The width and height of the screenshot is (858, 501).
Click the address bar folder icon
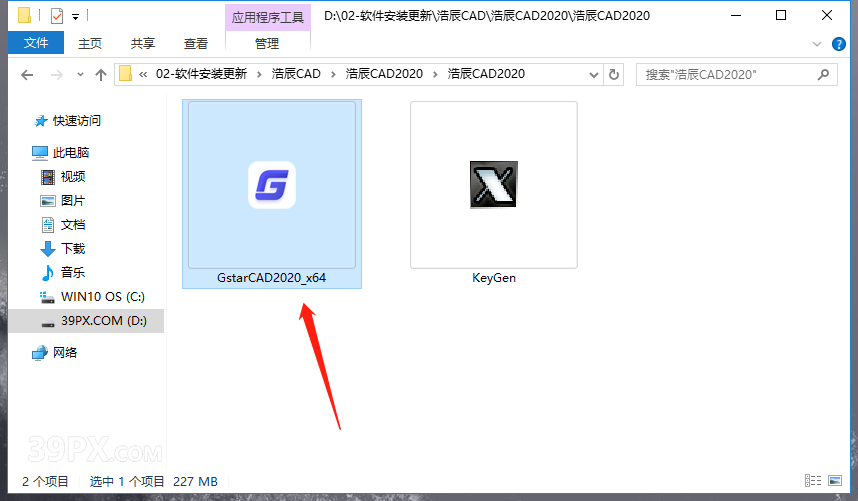(126, 73)
